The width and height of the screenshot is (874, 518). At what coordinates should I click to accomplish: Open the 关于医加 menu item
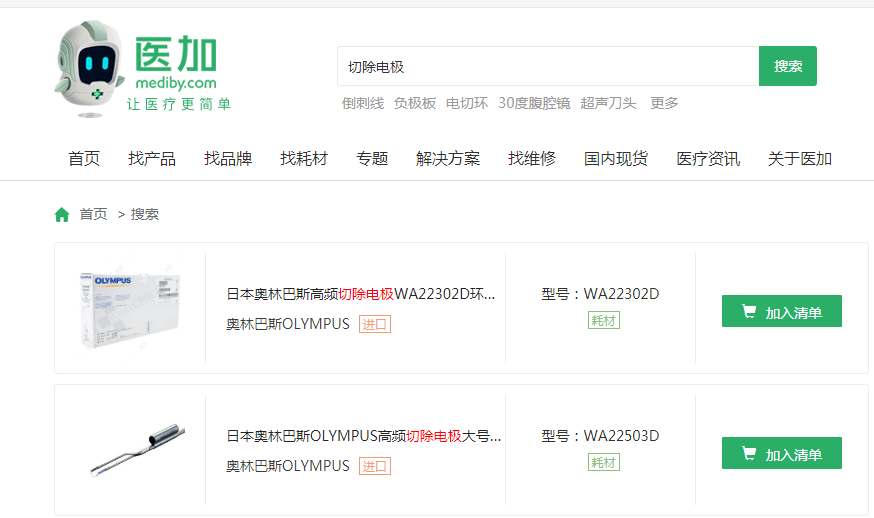click(799, 159)
